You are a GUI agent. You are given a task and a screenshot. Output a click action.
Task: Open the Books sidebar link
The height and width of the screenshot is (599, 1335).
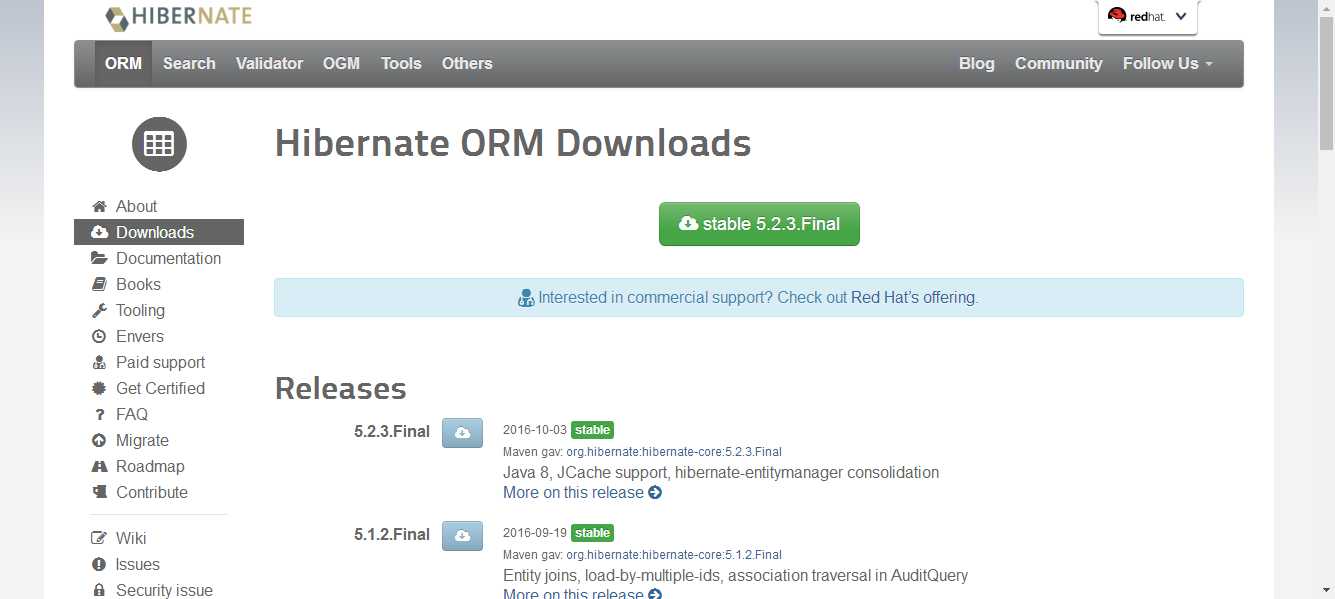point(138,284)
